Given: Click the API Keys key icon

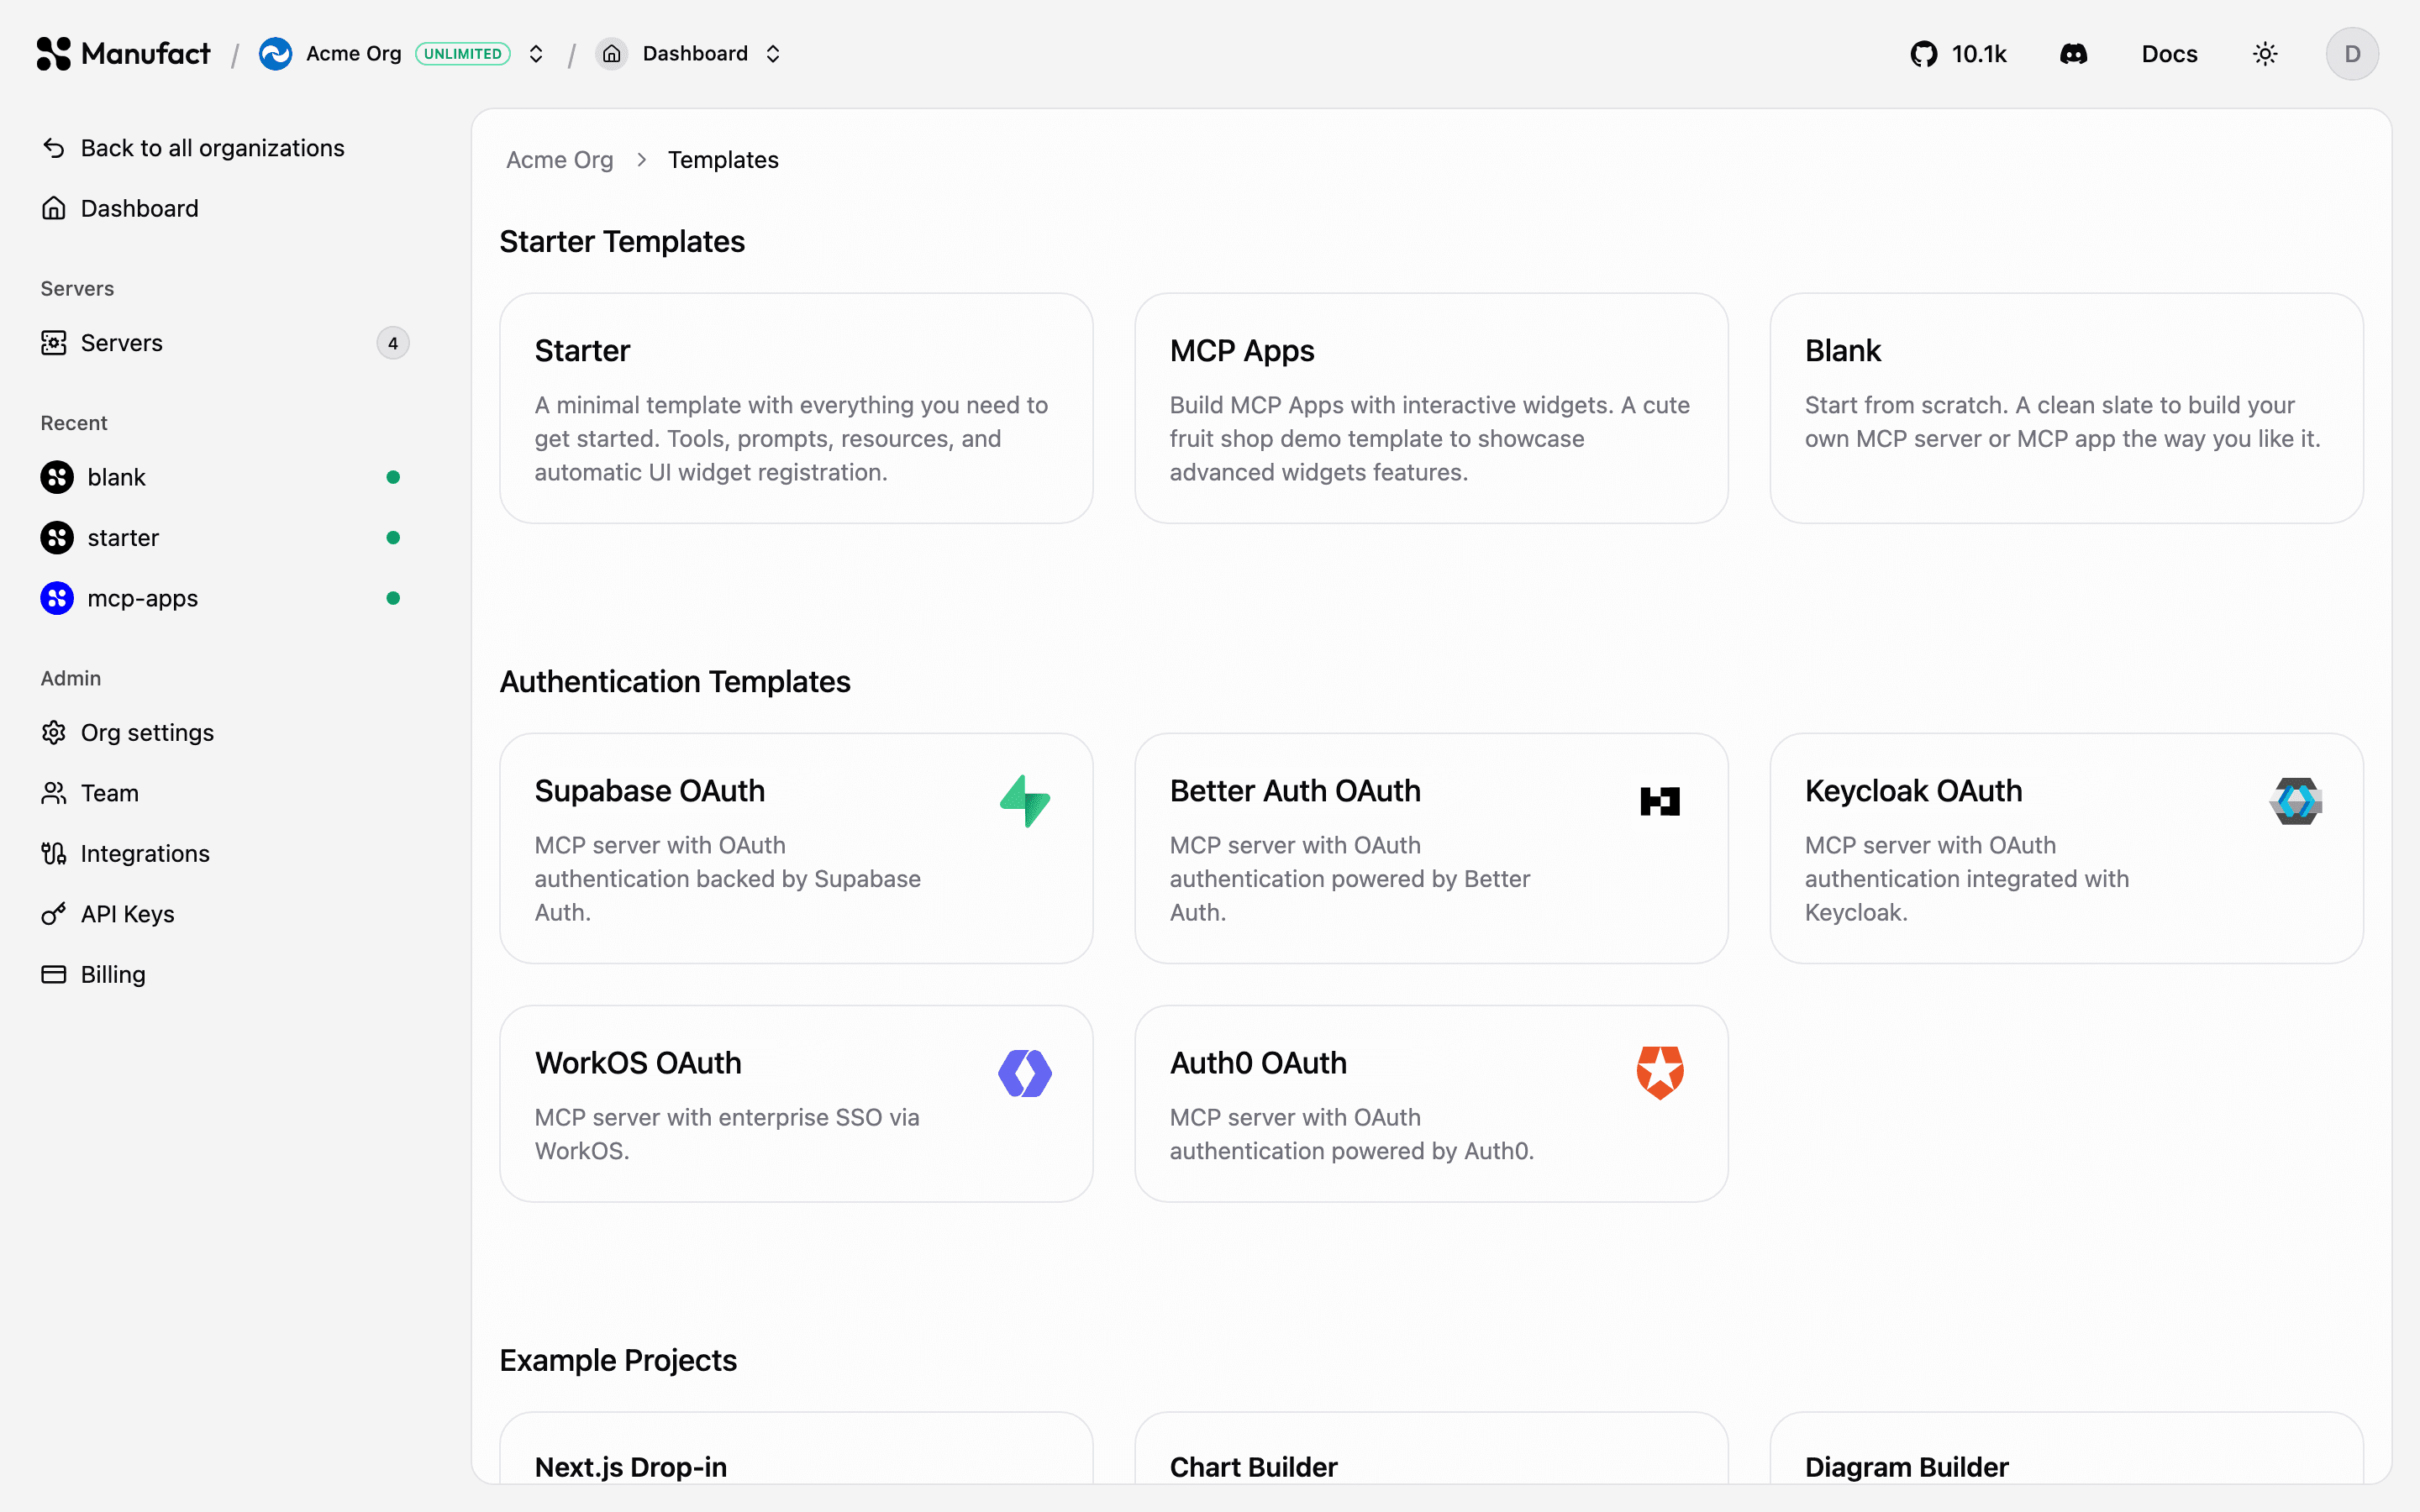Looking at the screenshot, I should (x=54, y=914).
